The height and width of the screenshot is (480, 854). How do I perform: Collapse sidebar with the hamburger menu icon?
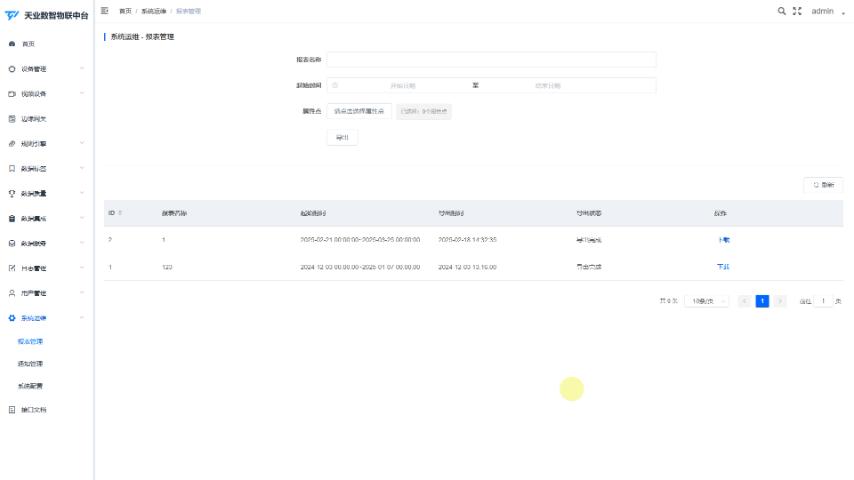pyautogui.click(x=105, y=11)
